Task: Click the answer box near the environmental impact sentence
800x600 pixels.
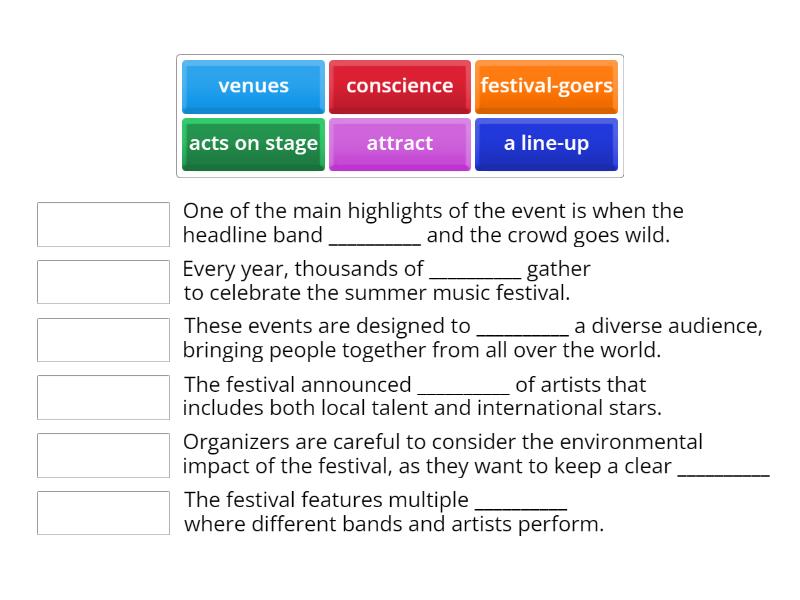Action: 103,455
